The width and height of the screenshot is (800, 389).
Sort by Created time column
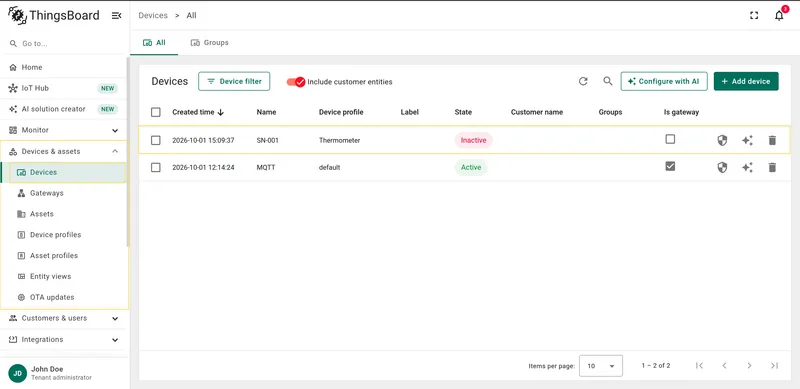[x=198, y=112]
